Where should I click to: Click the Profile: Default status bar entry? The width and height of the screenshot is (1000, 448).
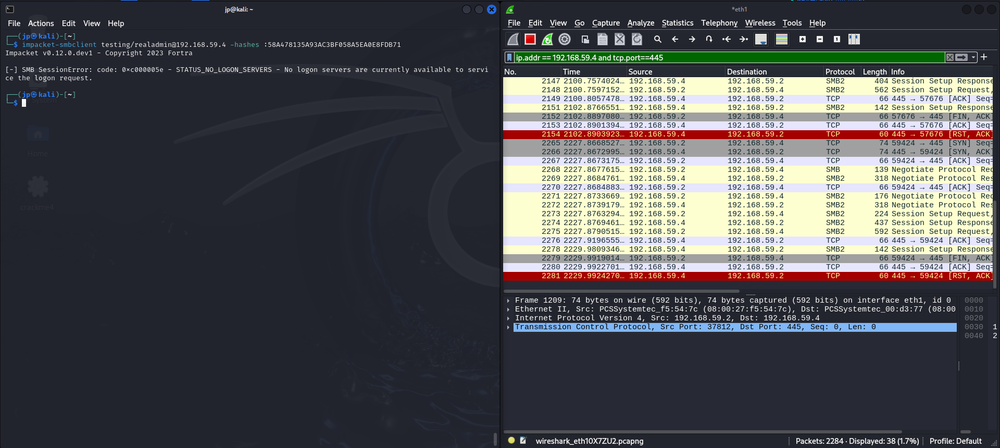click(x=955, y=441)
